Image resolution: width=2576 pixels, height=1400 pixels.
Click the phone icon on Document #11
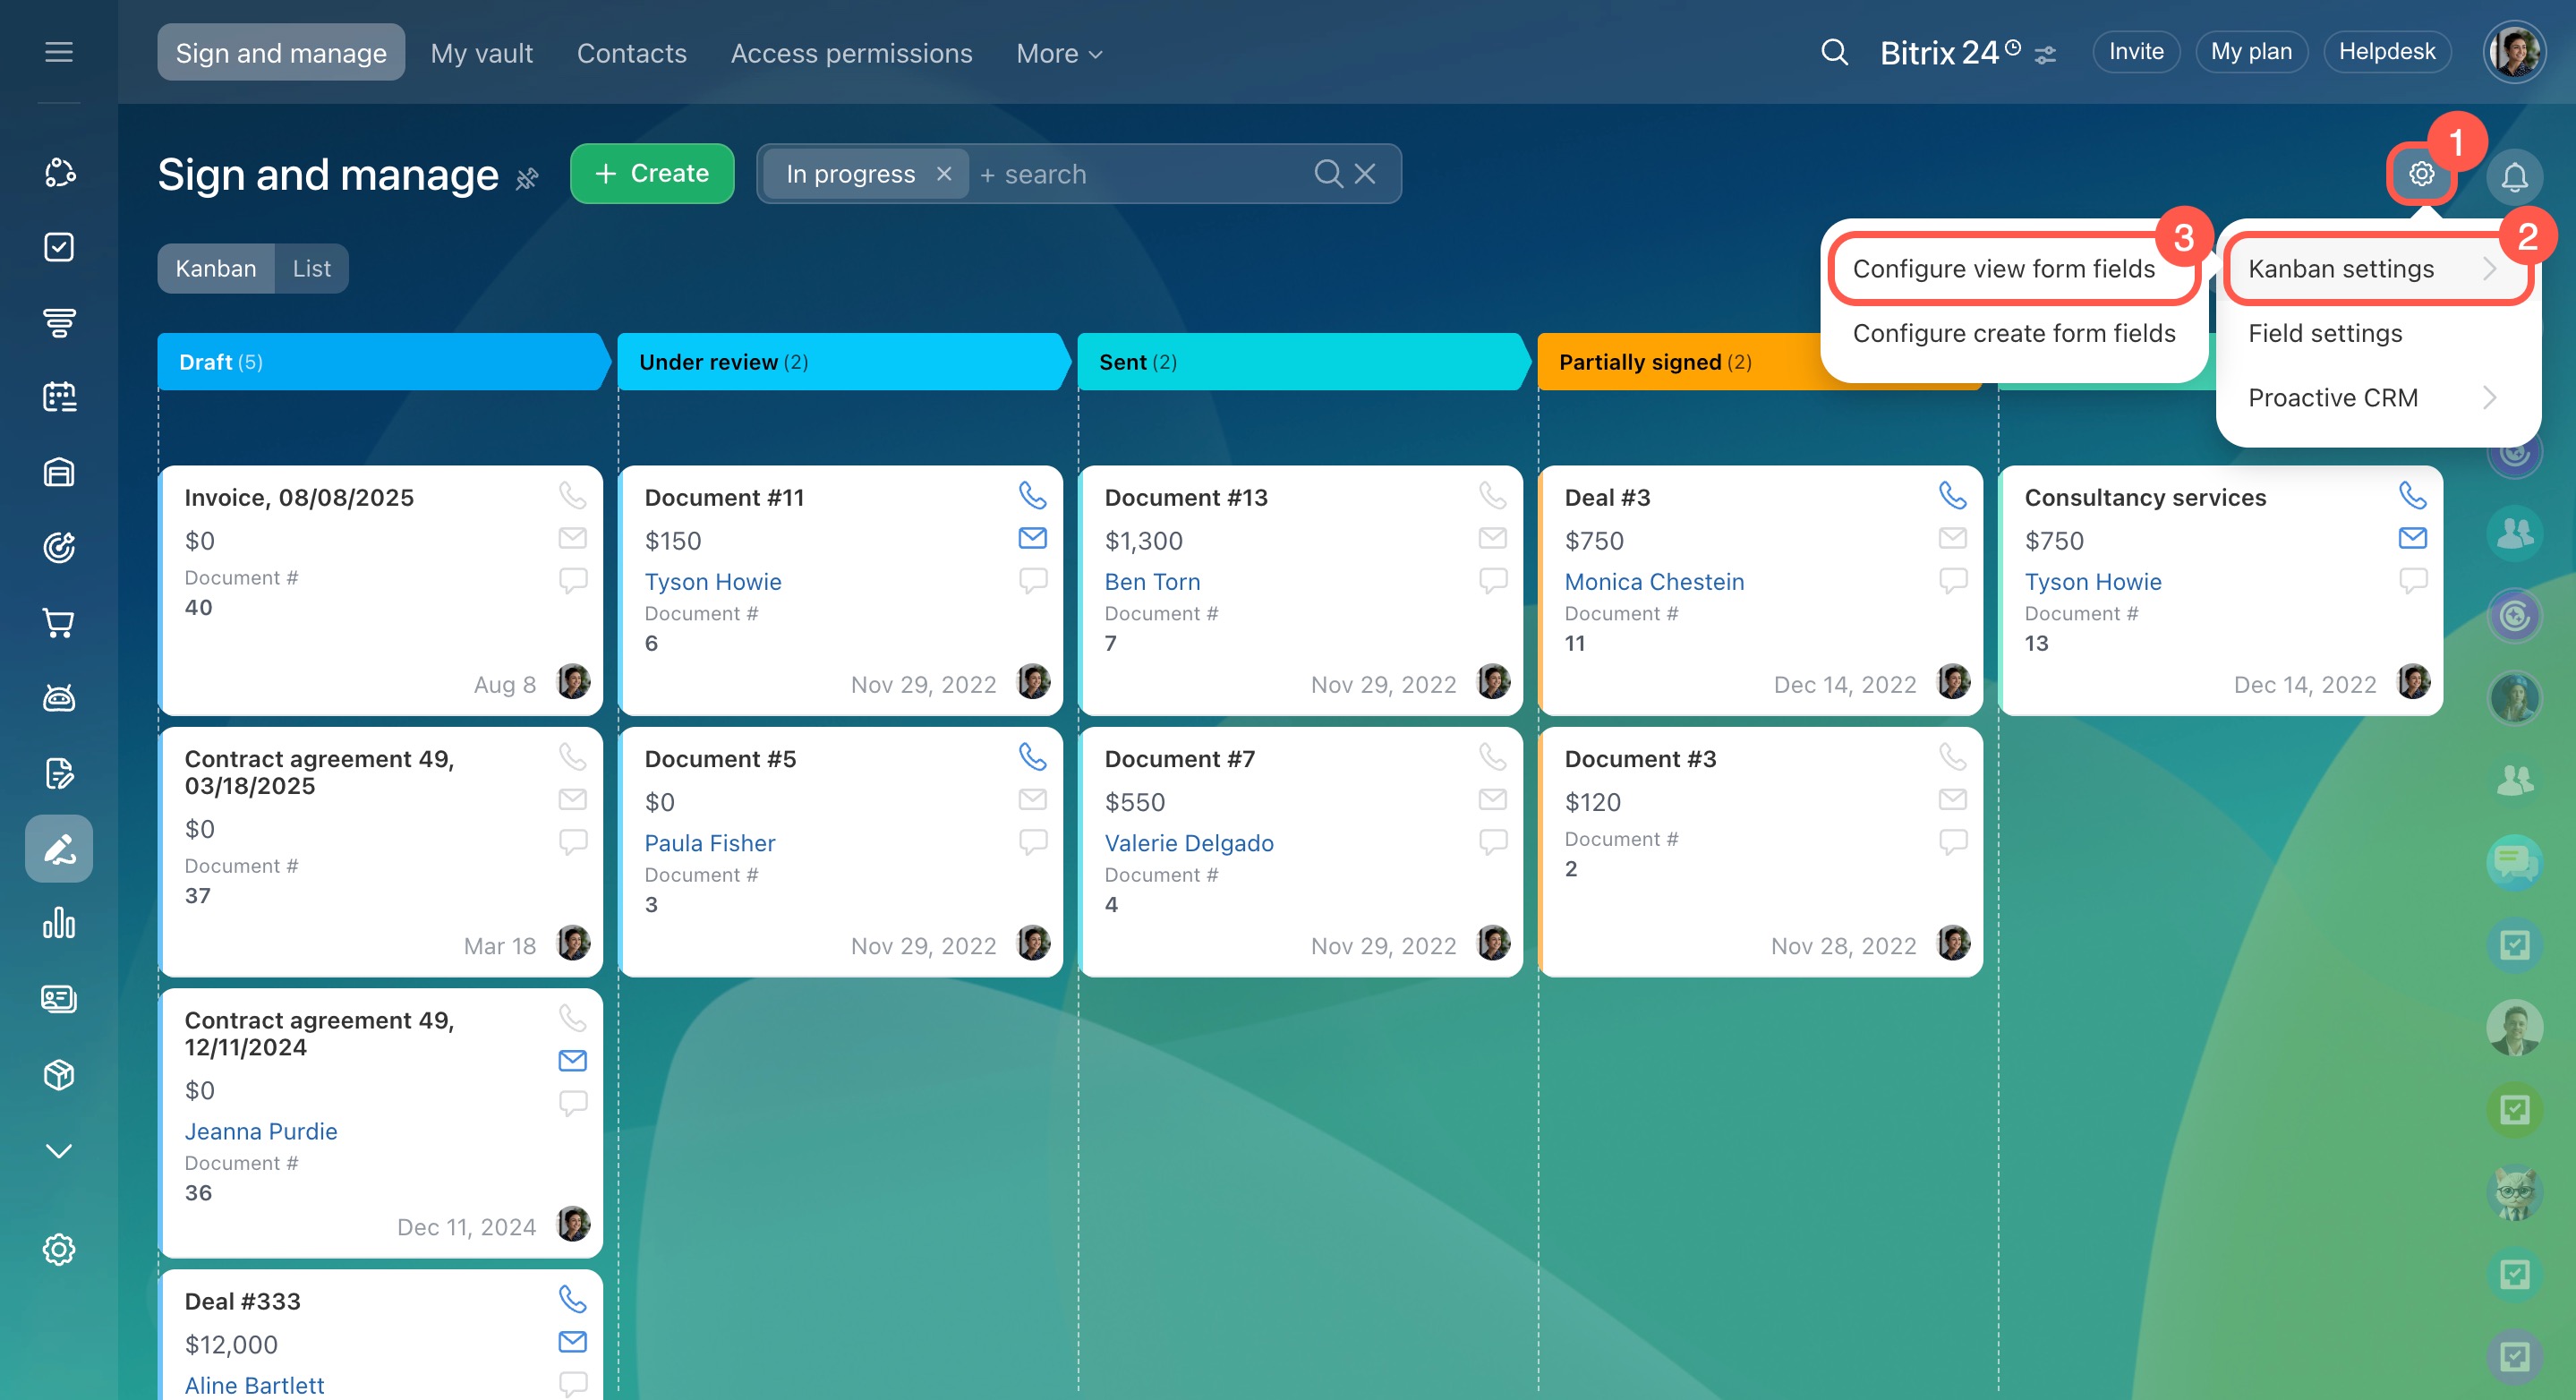(1032, 495)
